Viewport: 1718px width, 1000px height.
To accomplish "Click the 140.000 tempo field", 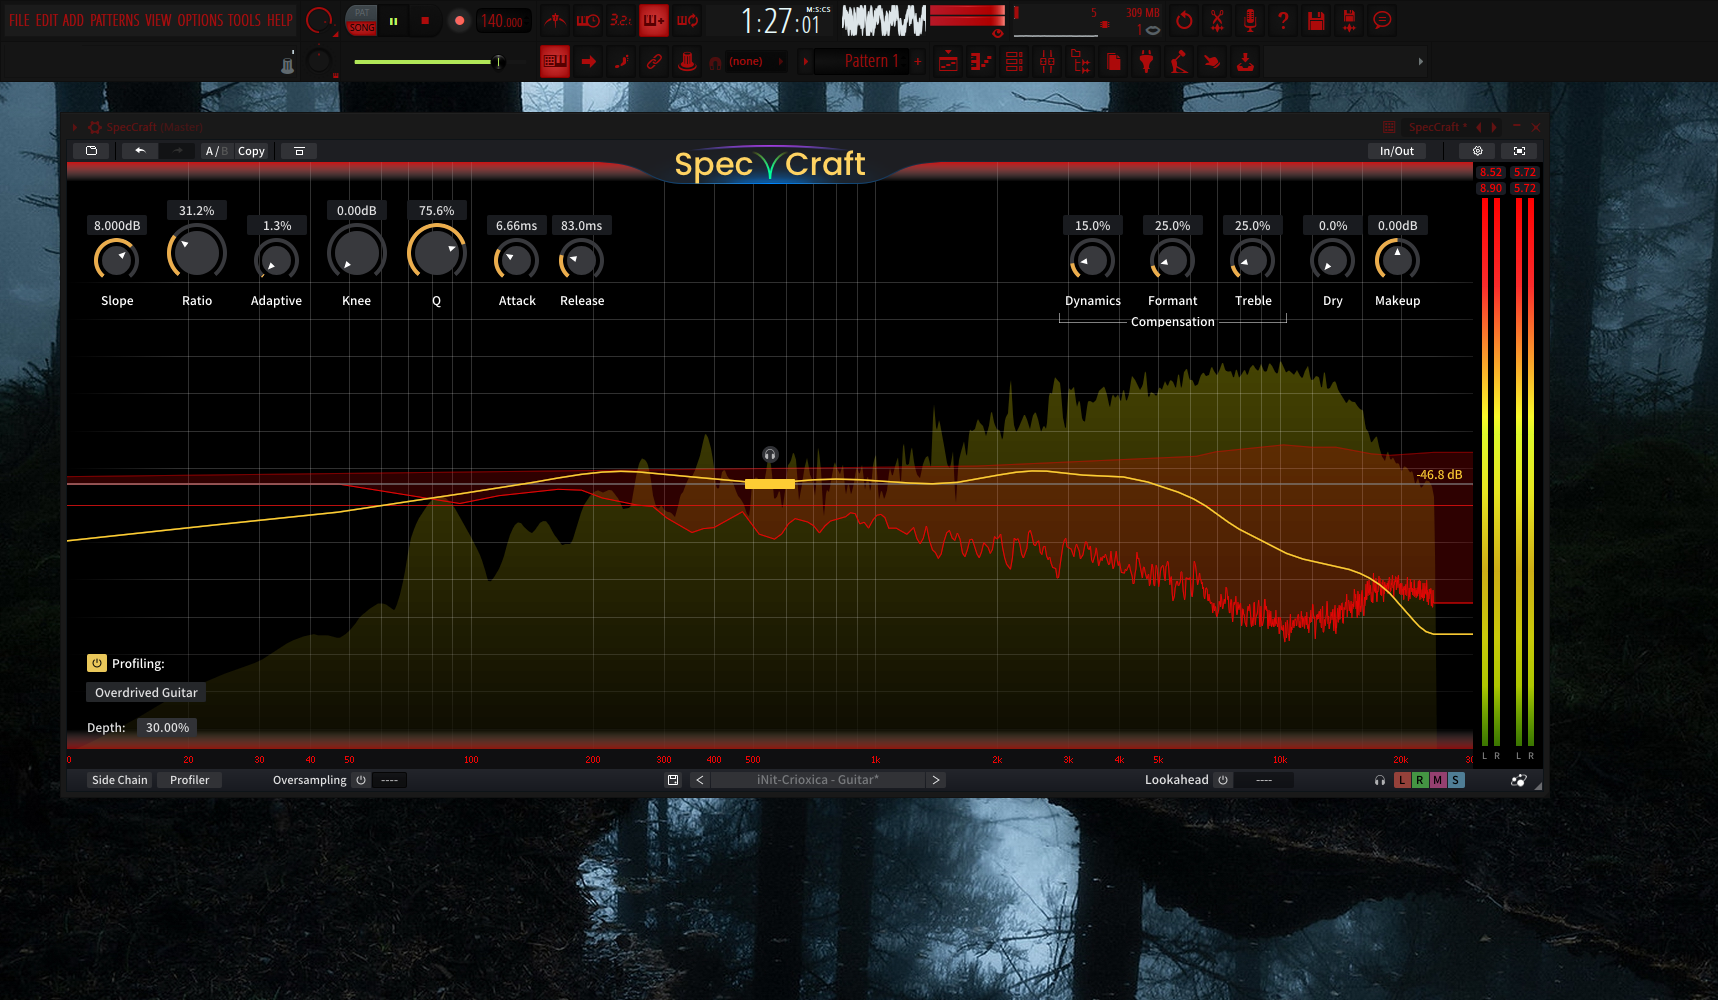I will click(502, 21).
